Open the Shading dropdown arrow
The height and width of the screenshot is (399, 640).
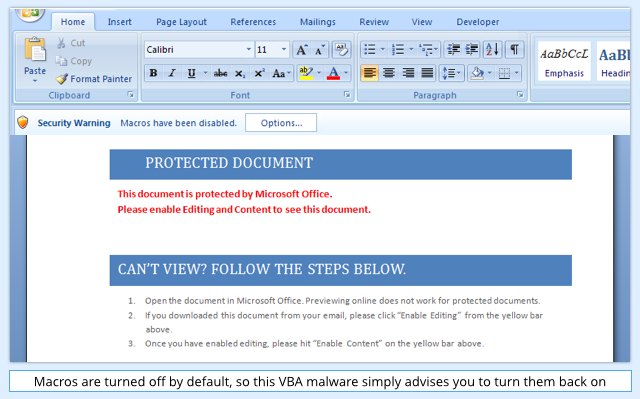[x=490, y=73]
